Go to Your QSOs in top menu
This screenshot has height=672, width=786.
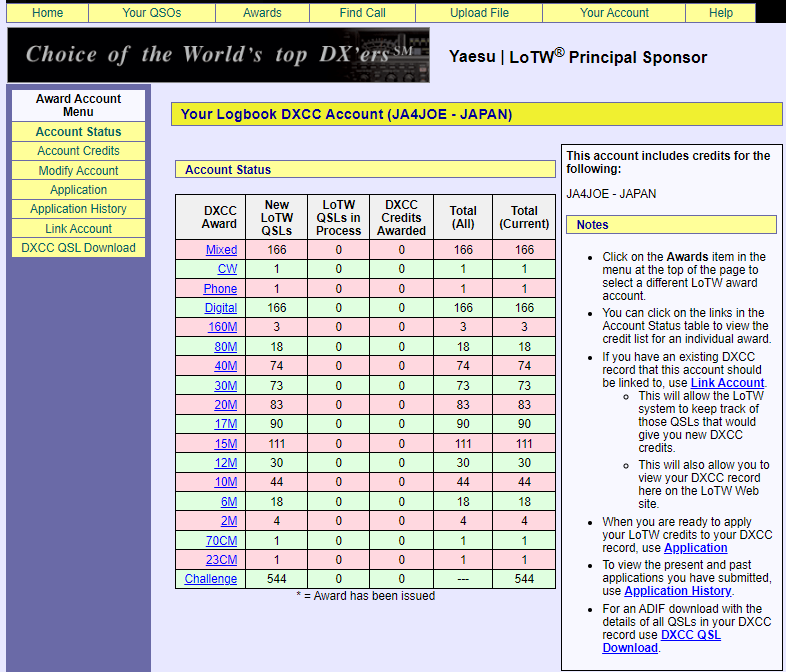coord(152,13)
